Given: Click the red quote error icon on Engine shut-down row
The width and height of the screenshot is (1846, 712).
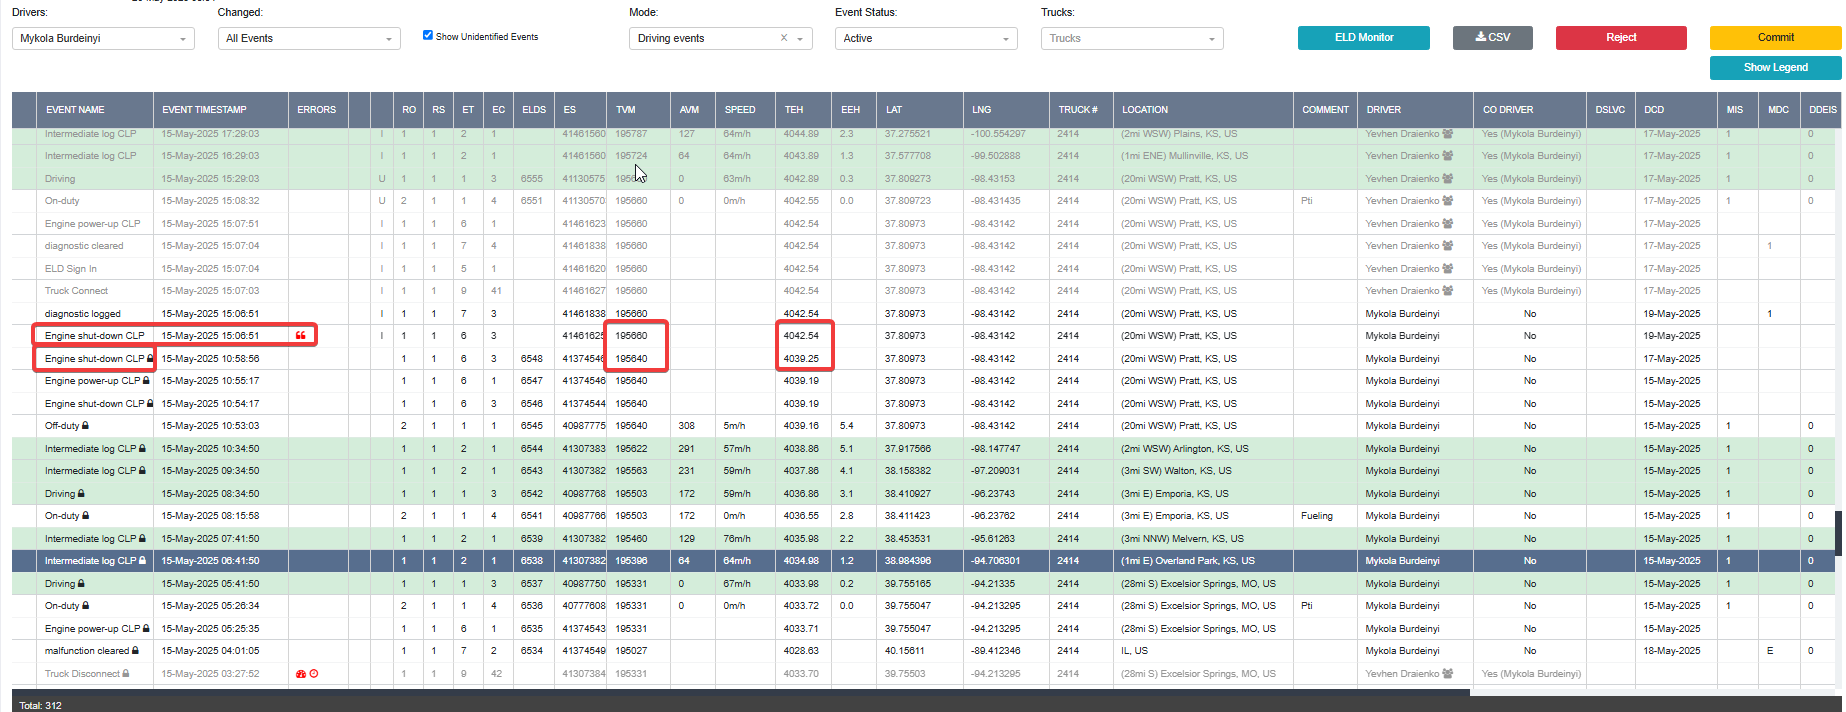Looking at the screenshot, I should click(x=301, y=336).
